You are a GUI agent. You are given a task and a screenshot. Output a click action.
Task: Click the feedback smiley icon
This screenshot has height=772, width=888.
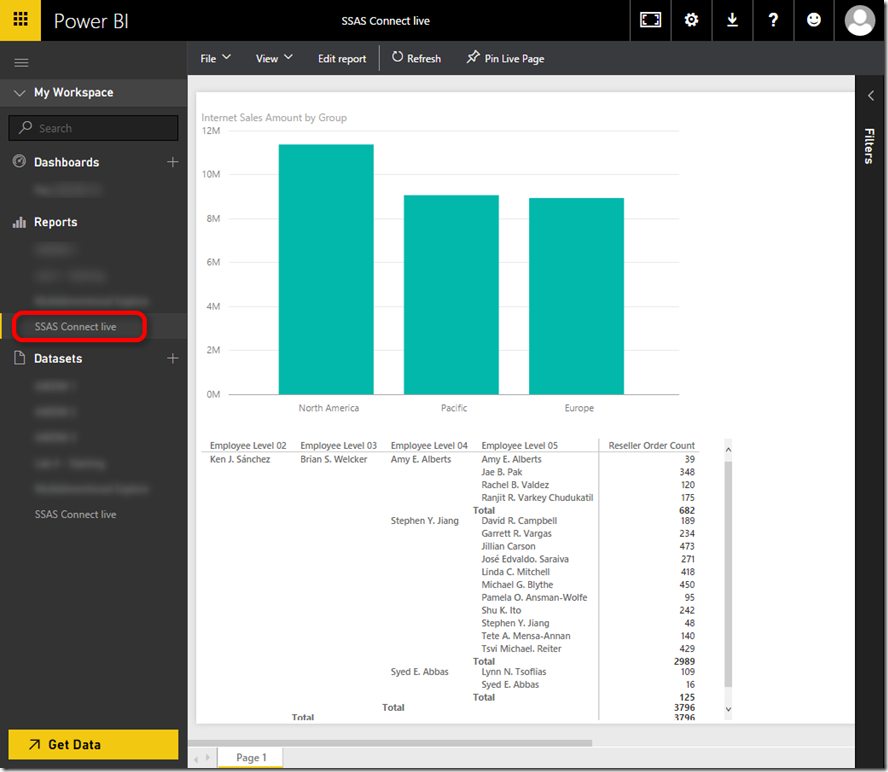coord(814,20)
